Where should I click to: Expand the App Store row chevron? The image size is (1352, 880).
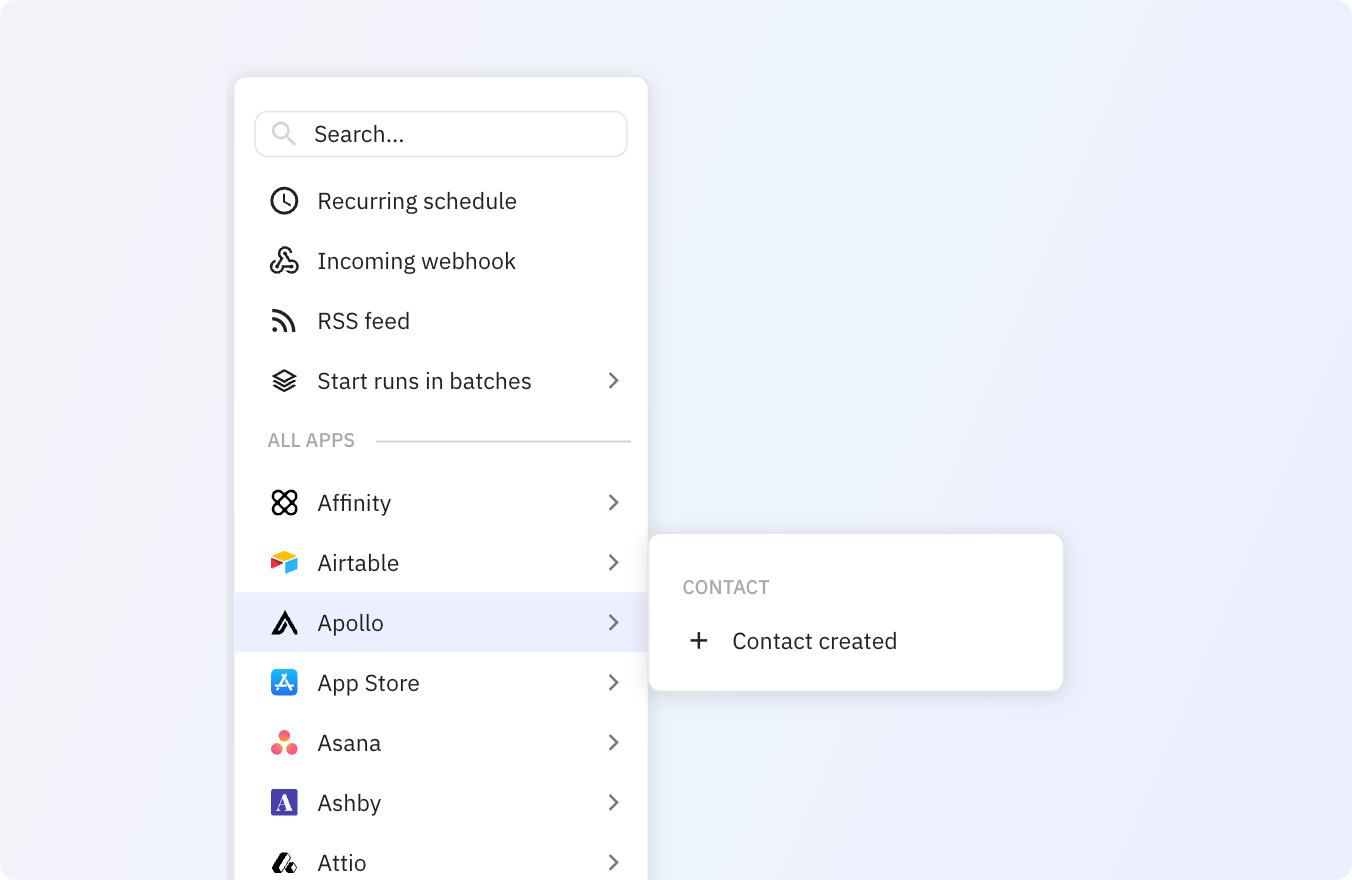[614, 683]
